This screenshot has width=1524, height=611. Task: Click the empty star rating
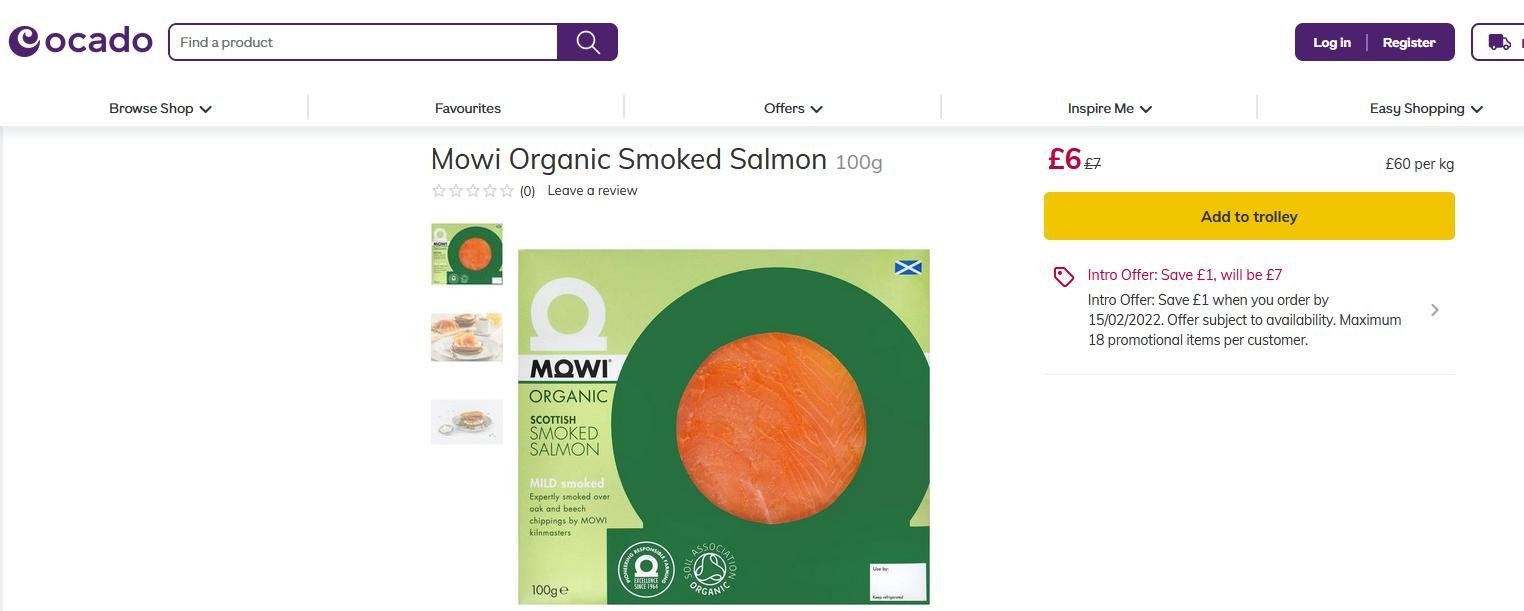click(x=473, y=191)
